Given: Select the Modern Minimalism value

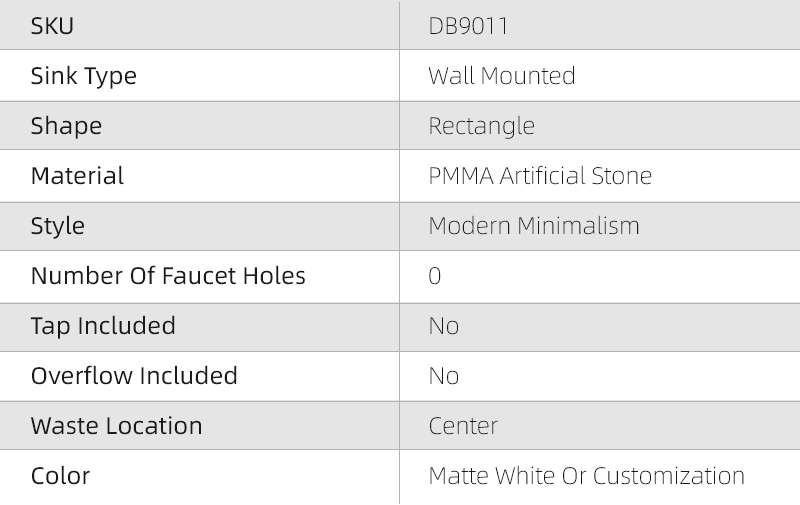Looking at the screenshot, I should 534,226.
